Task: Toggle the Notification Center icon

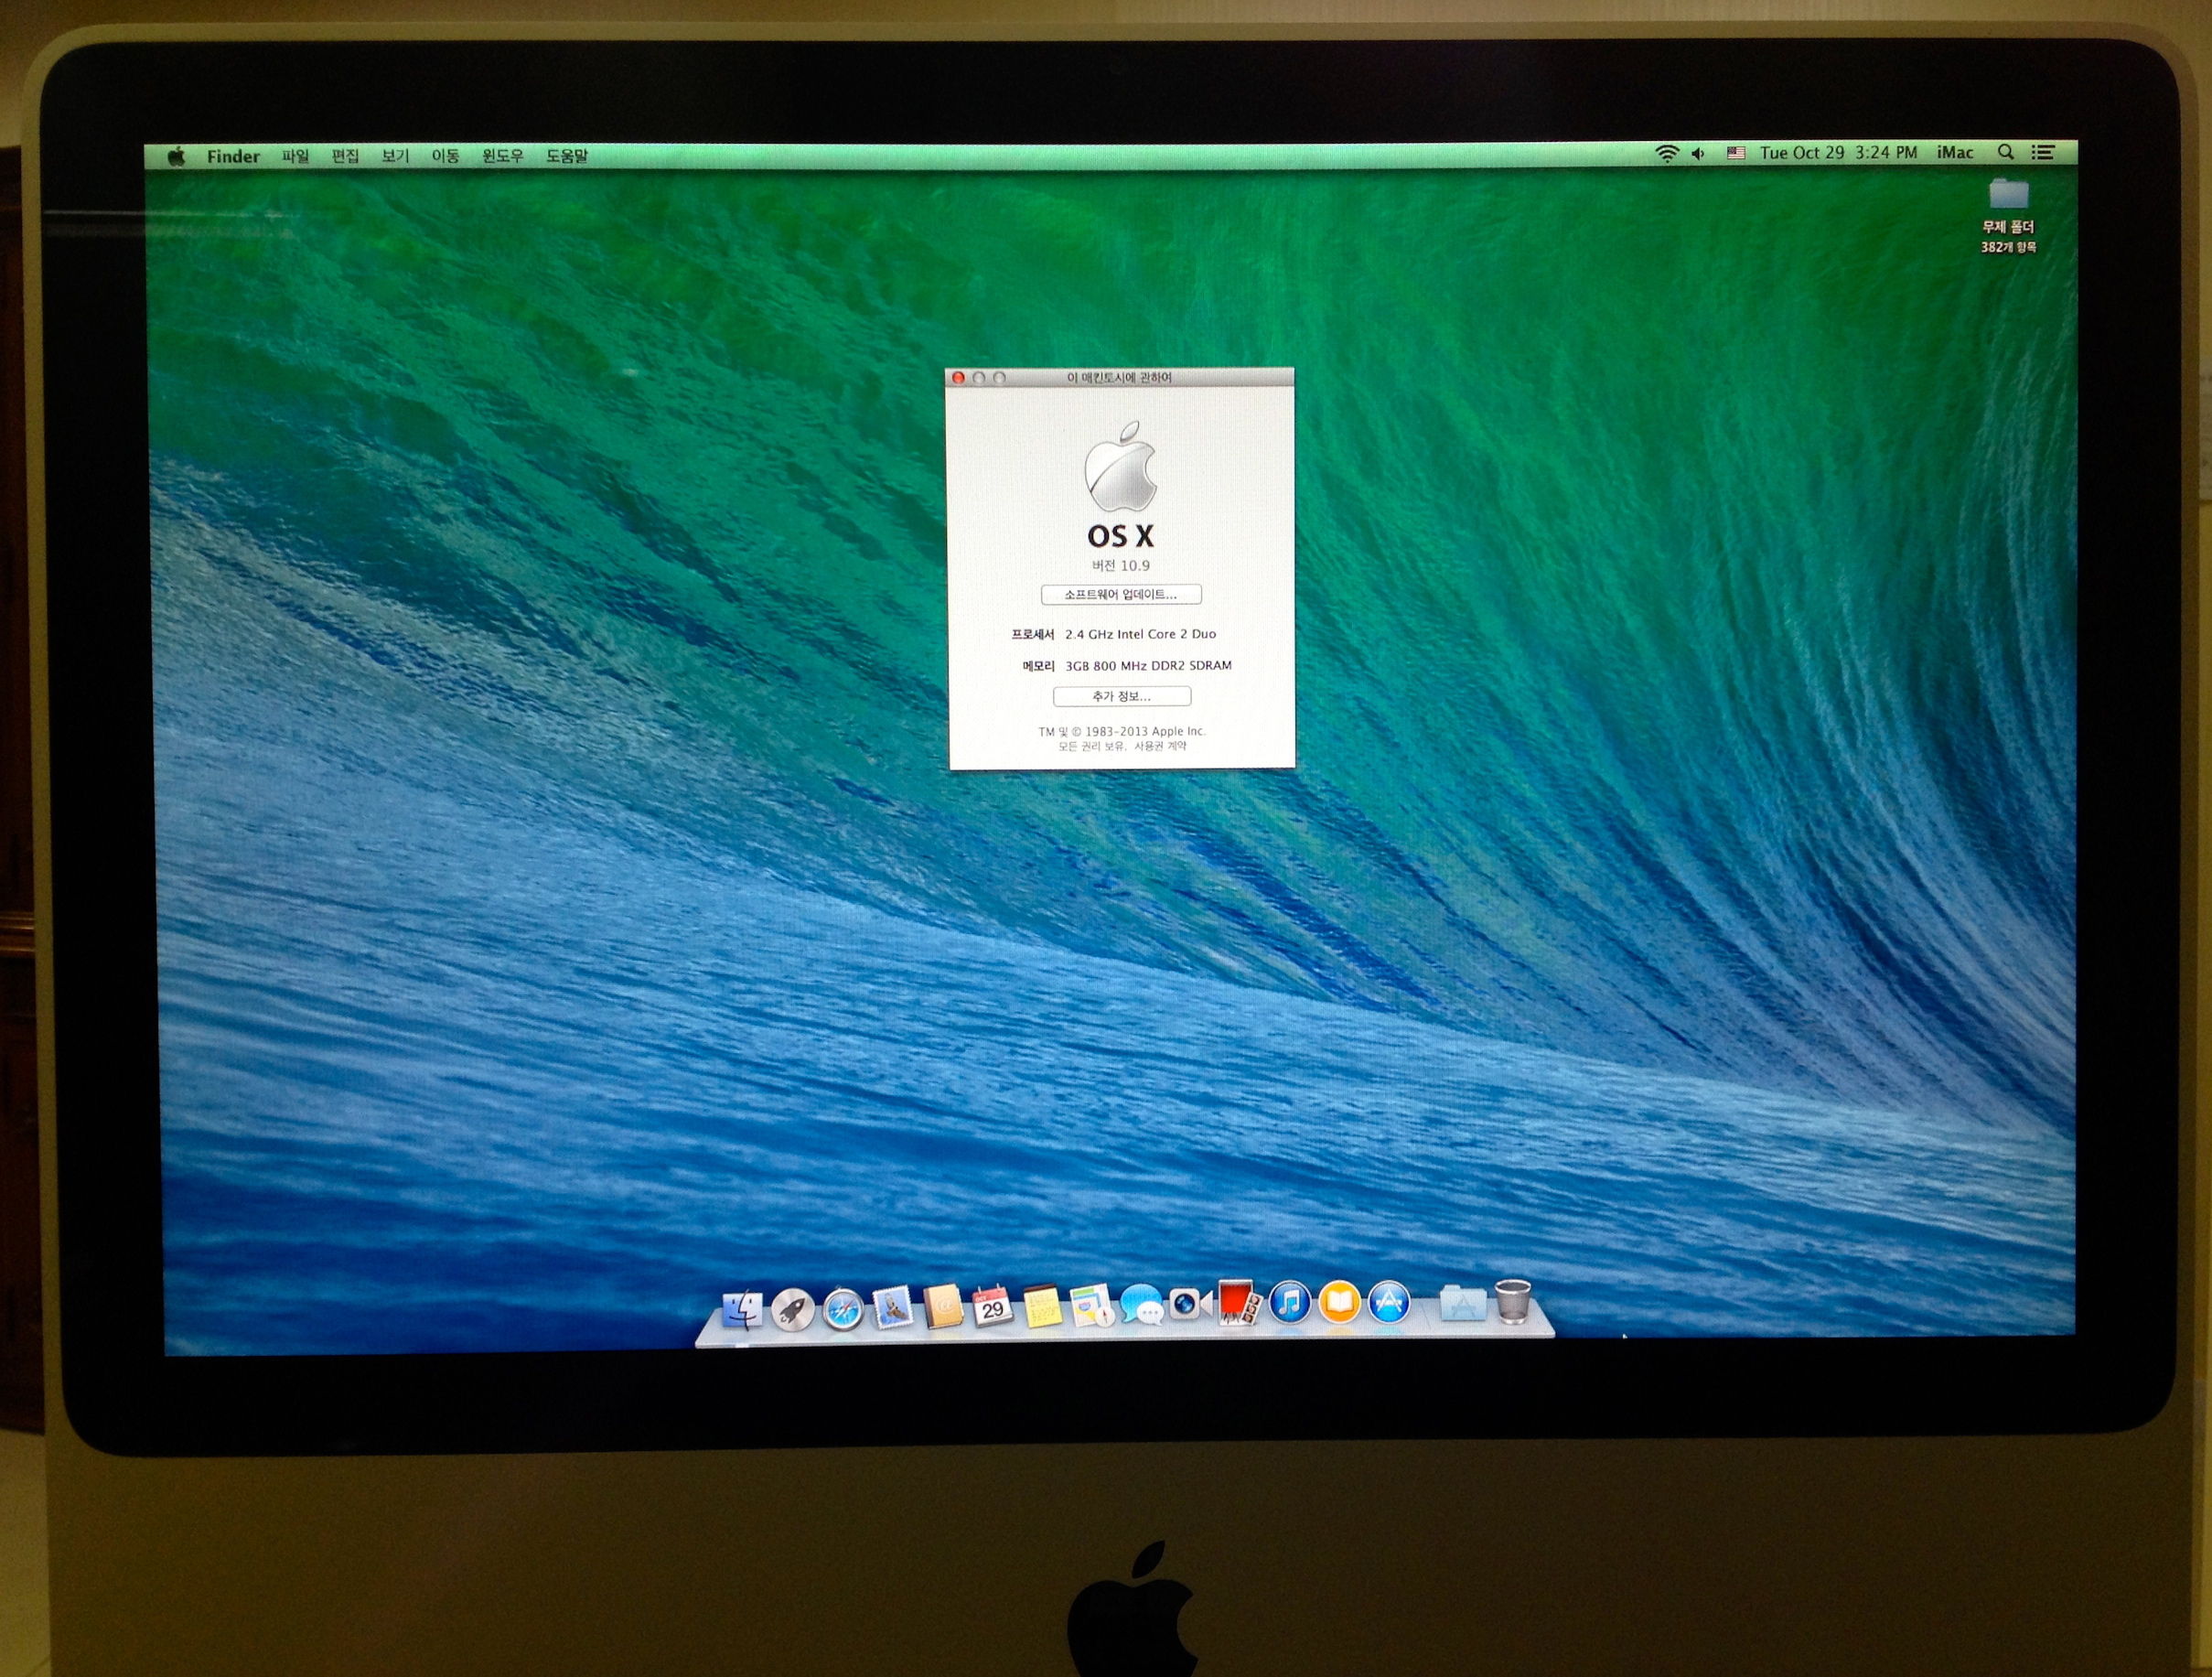Action: pos(2043,152)
